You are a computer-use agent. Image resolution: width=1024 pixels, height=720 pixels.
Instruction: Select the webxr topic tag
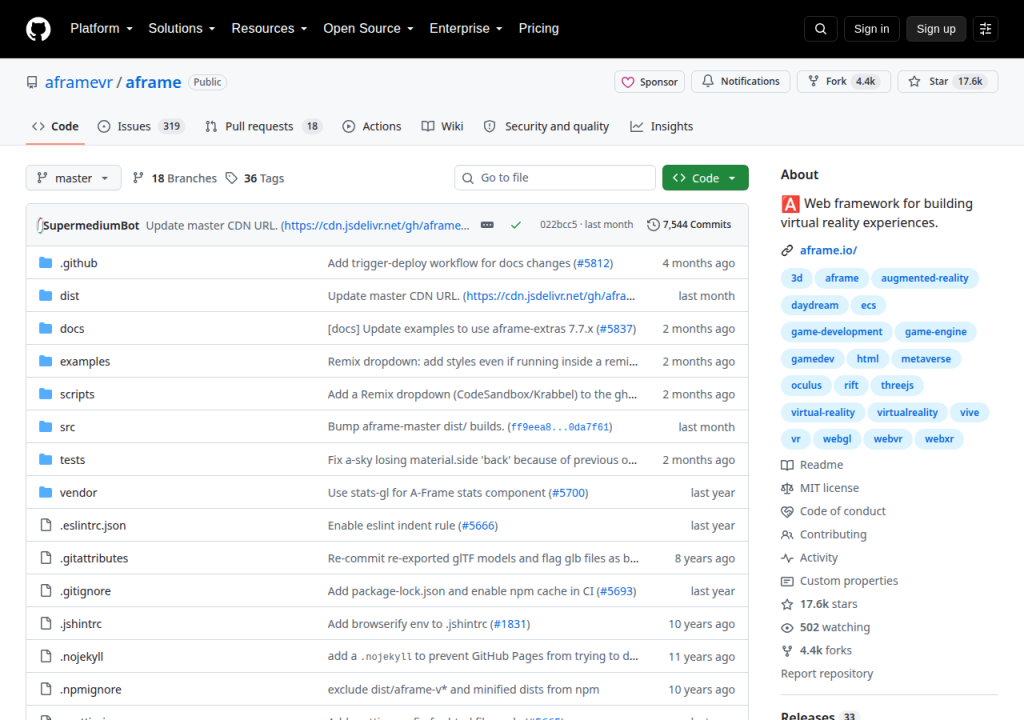click(939, 439)
